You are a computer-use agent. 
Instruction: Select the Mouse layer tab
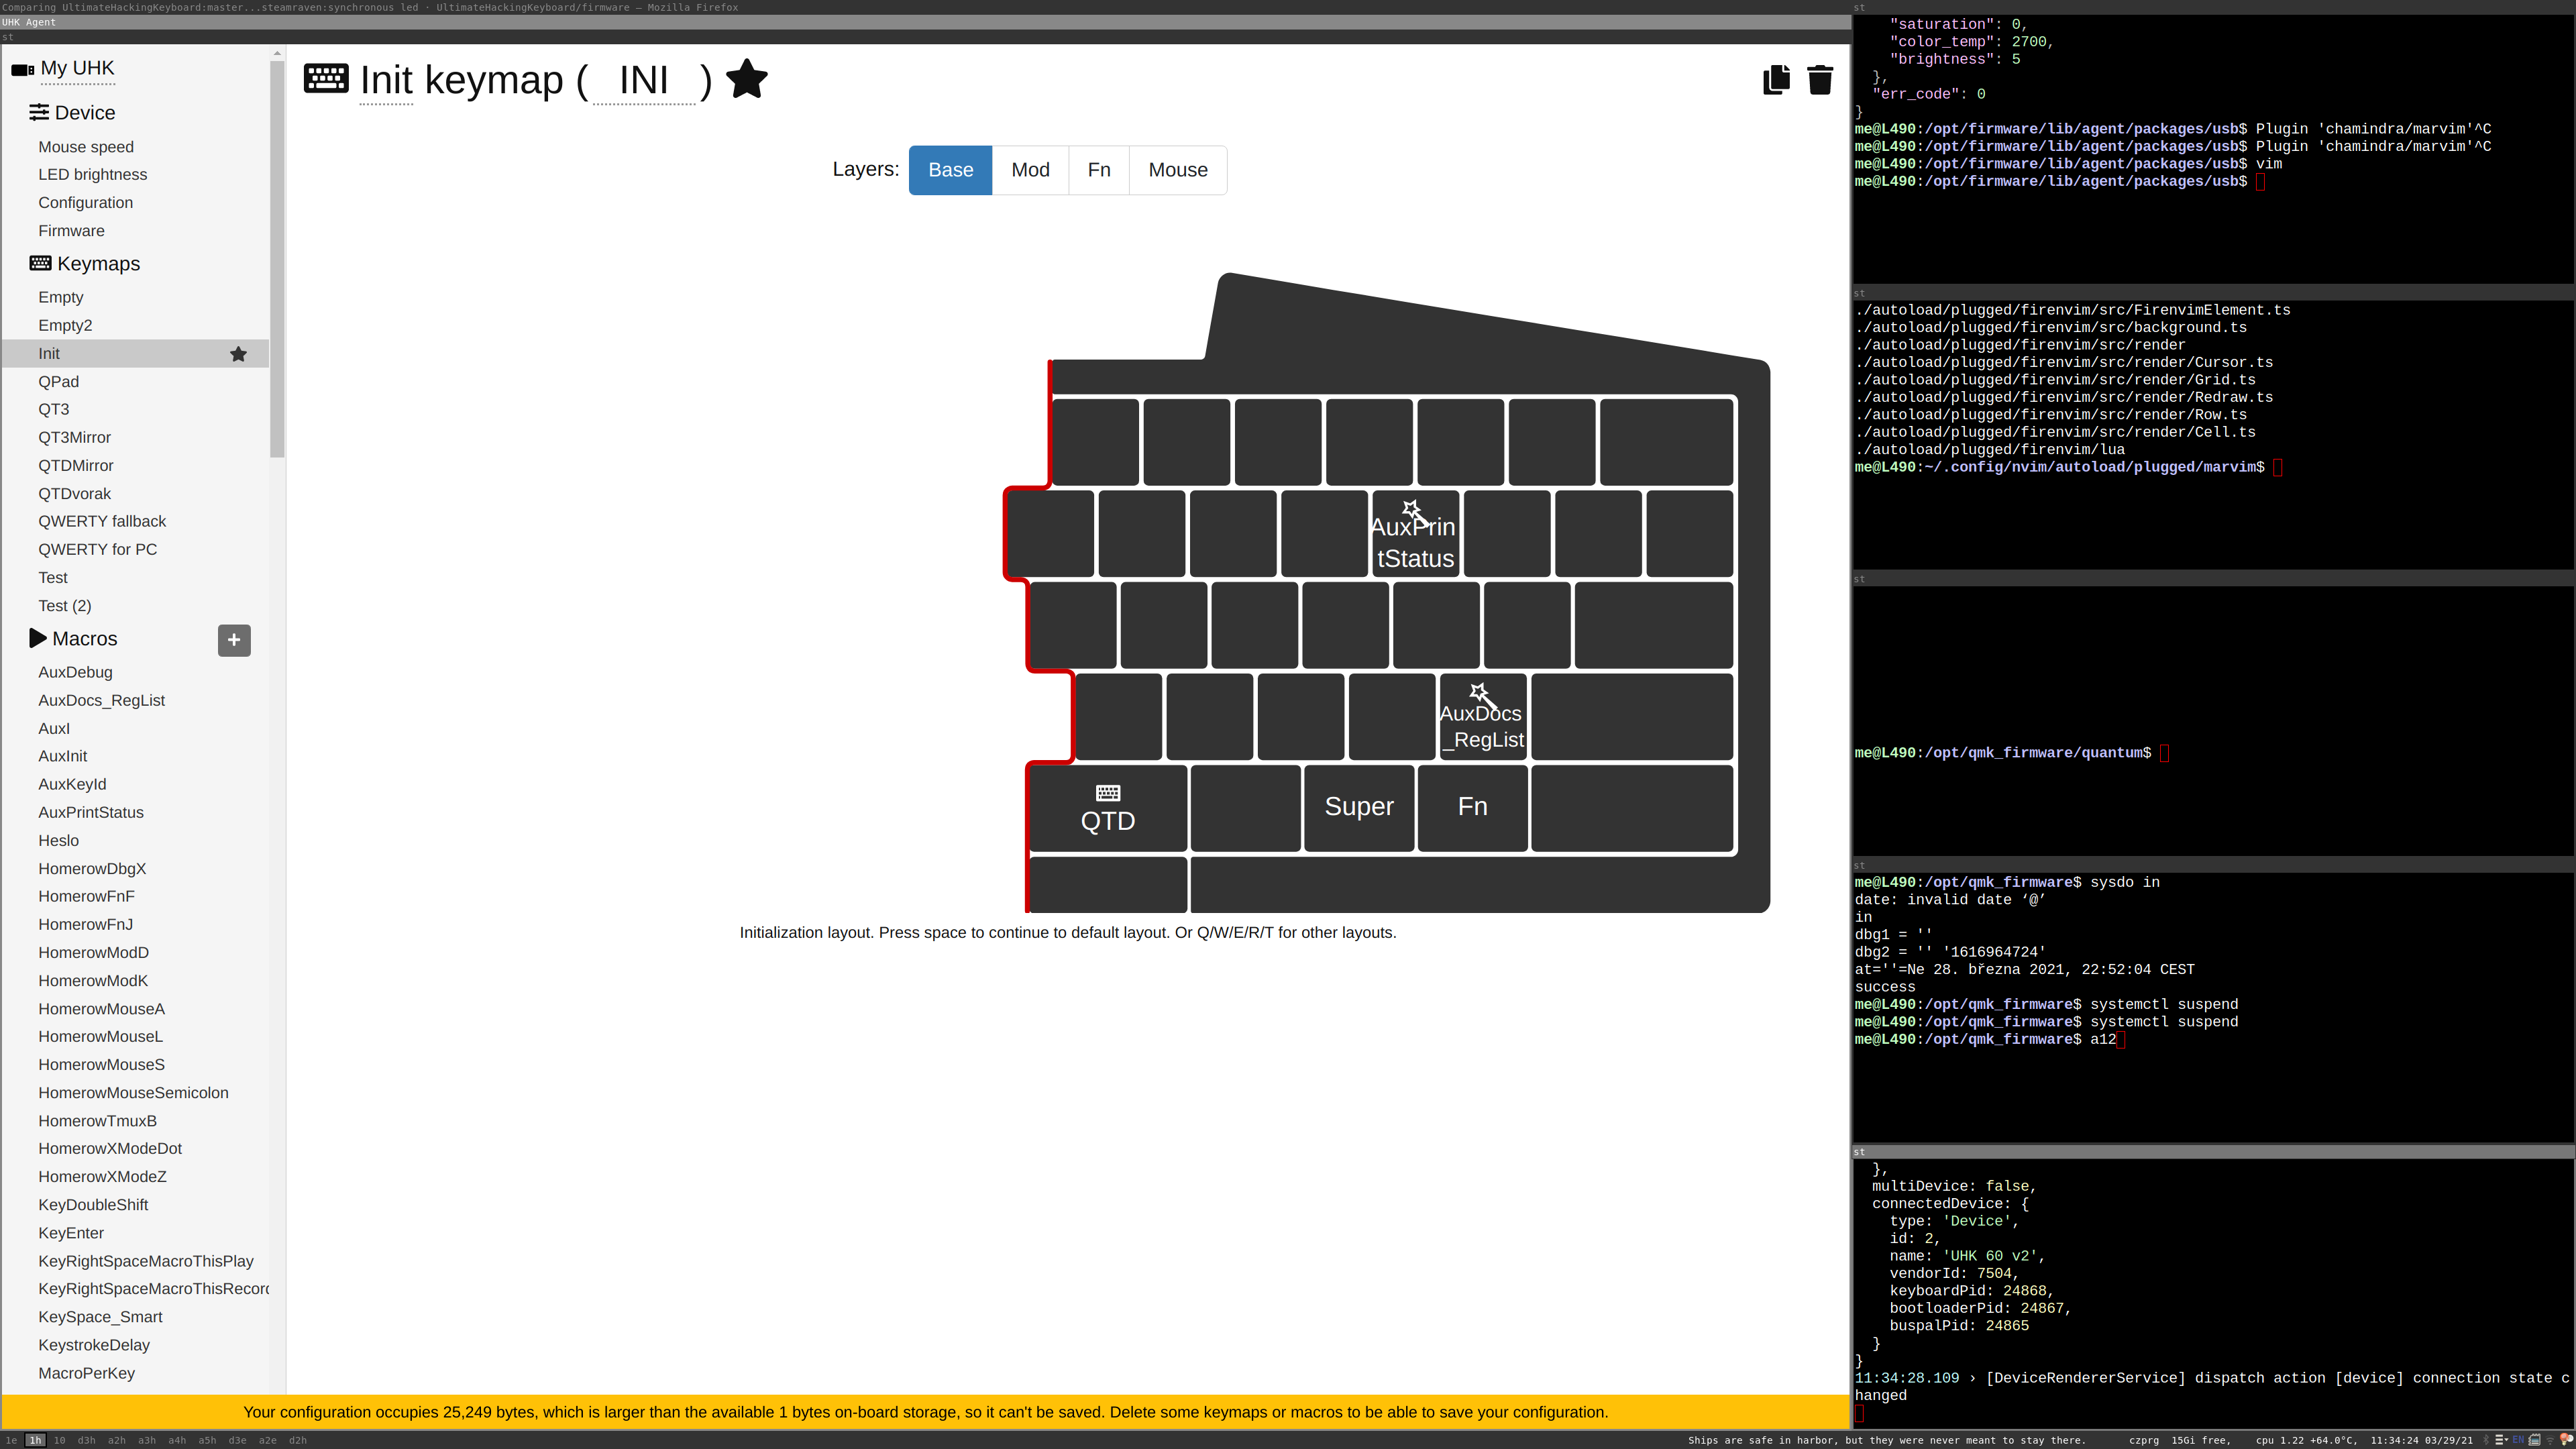tap(1177, 170)
